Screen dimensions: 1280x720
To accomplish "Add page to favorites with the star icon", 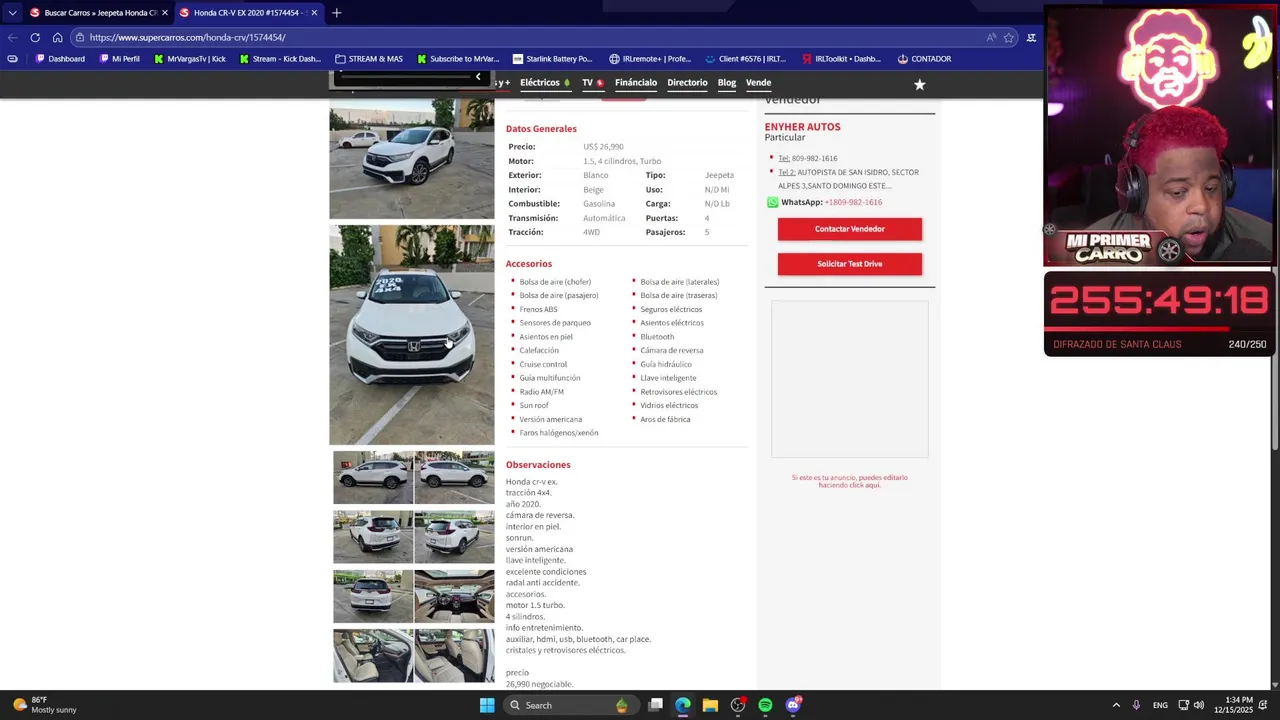I will pos(1009,37).
